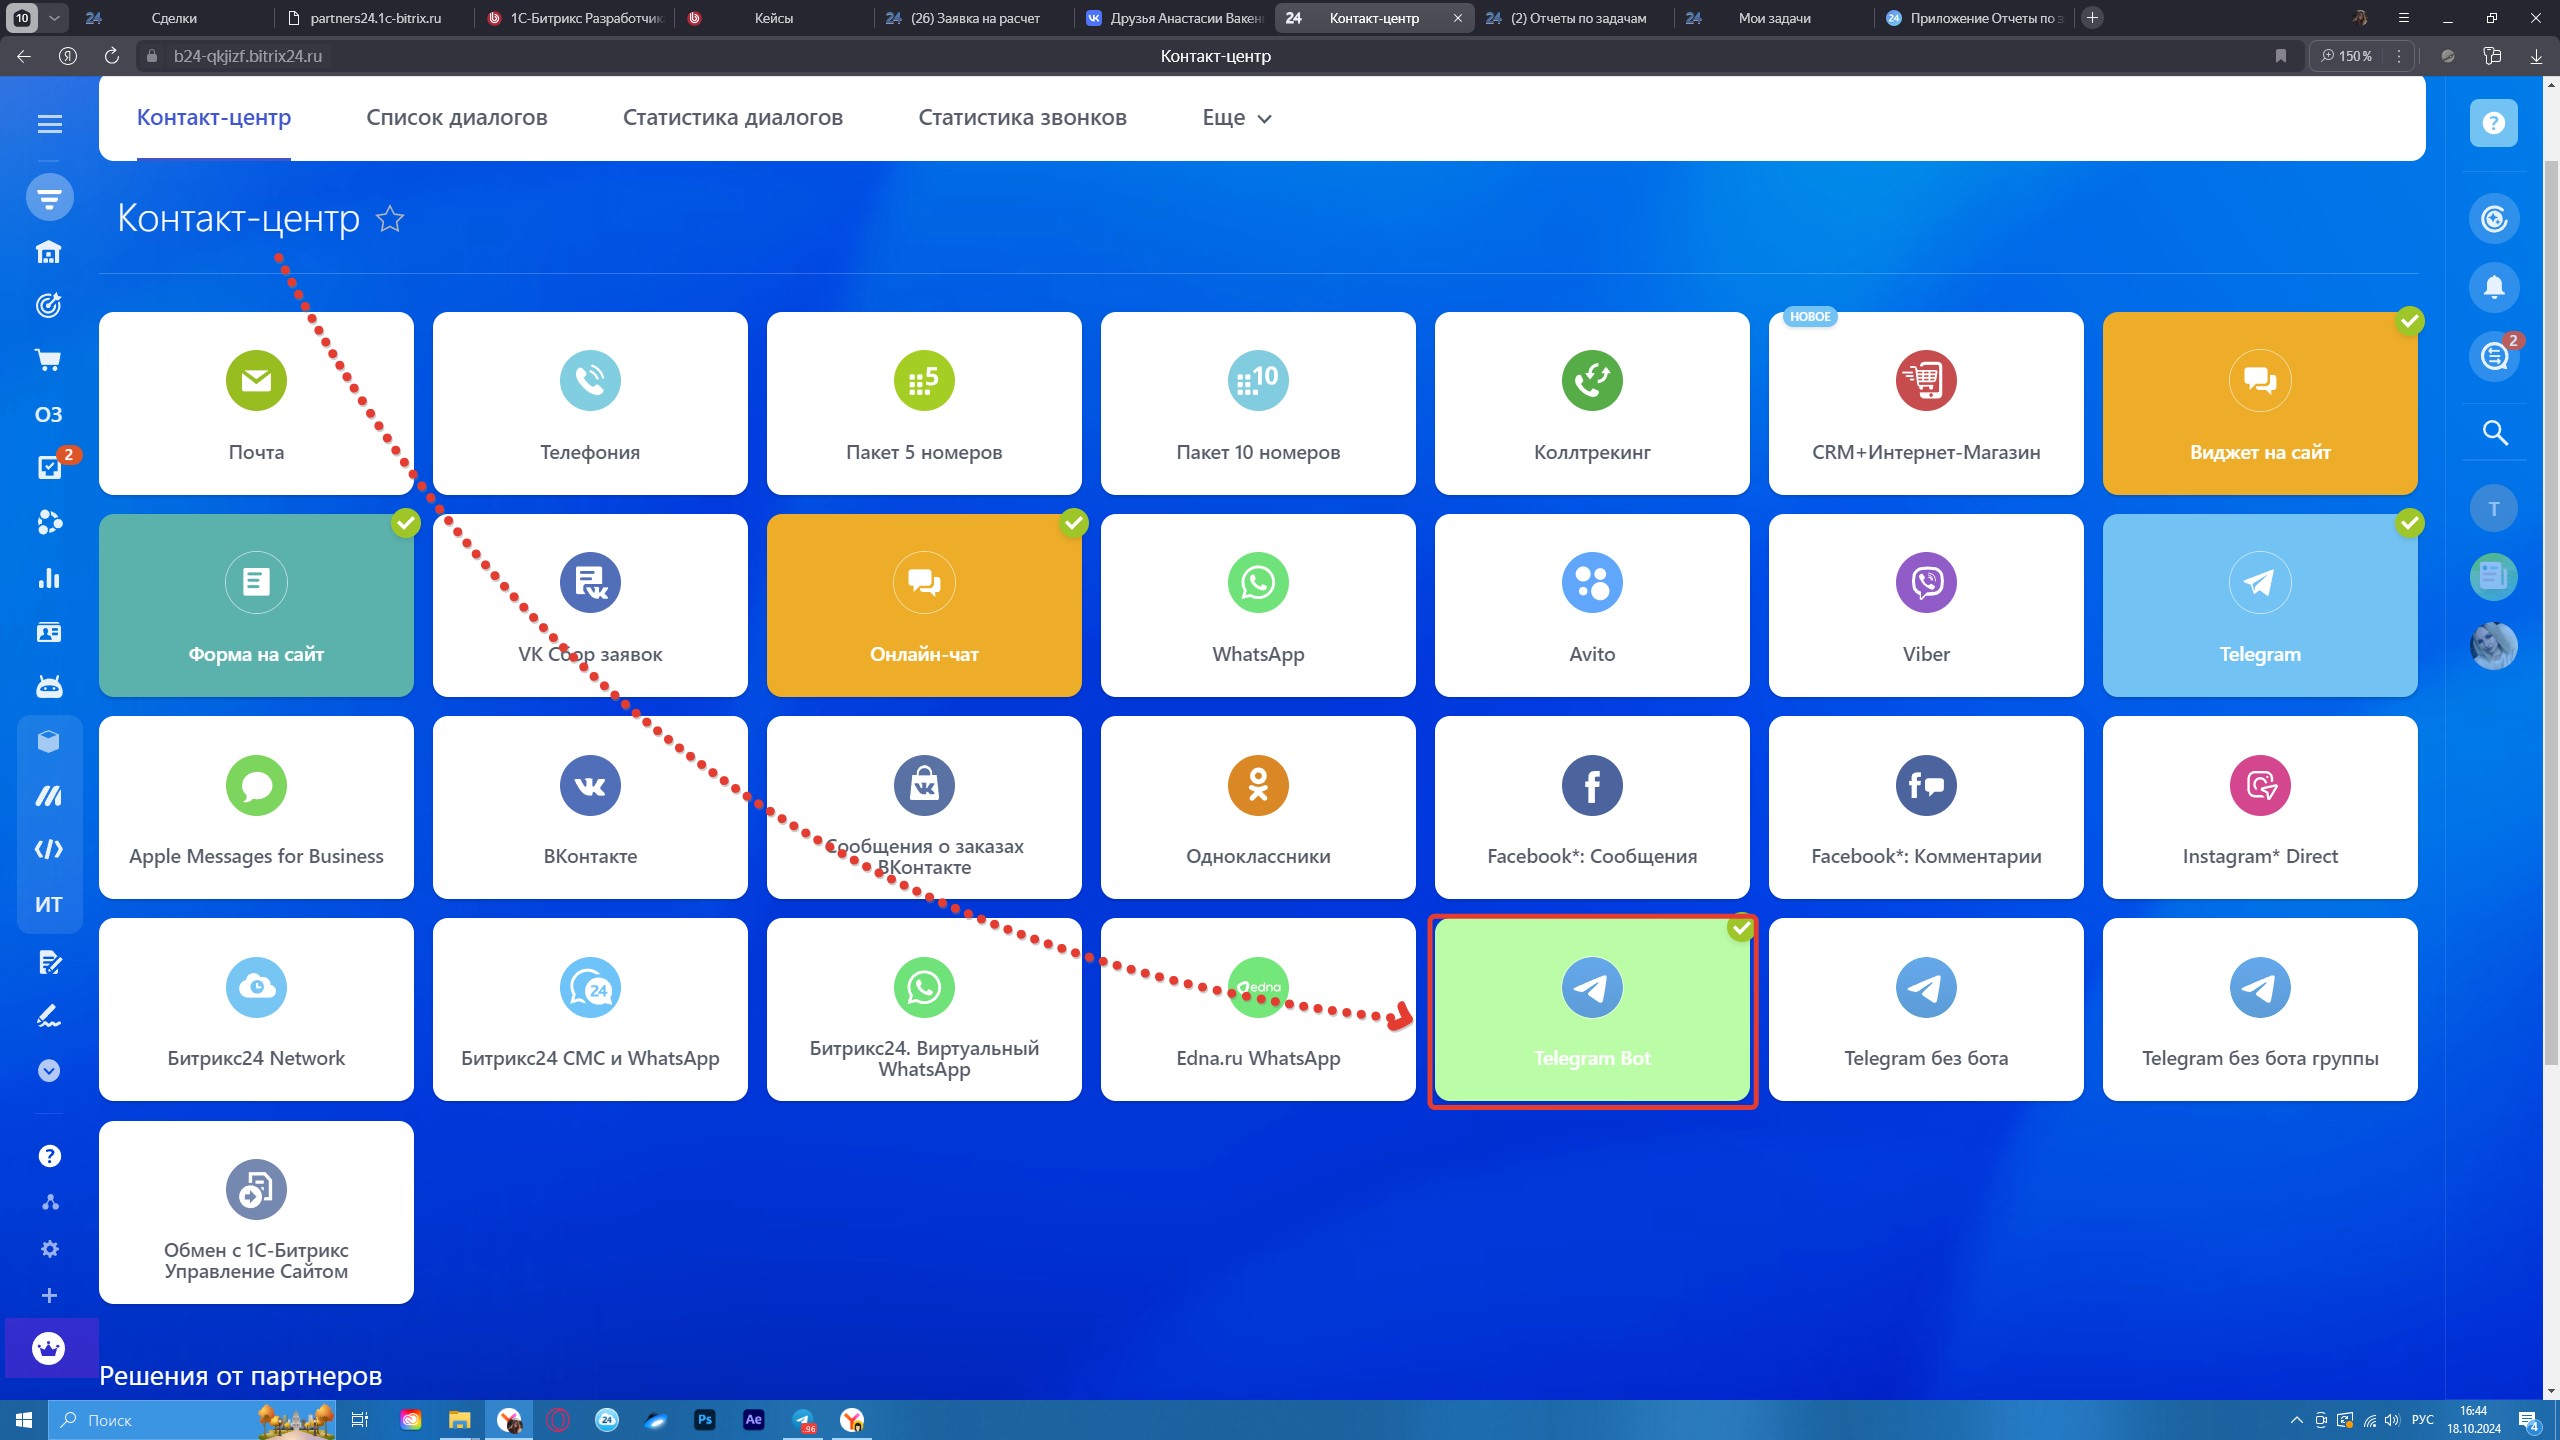Screen dimensions: 2560x1440
Task: Open browser tab list dropdown arrow
Action: [x=54, y=18]
